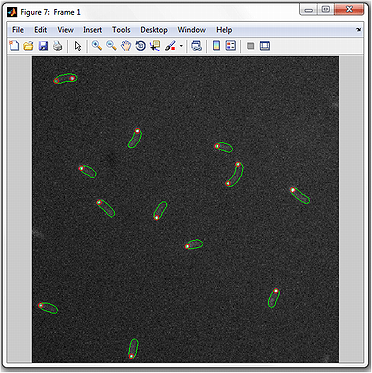
Task: Open the Tools menu
Action: 121,30
